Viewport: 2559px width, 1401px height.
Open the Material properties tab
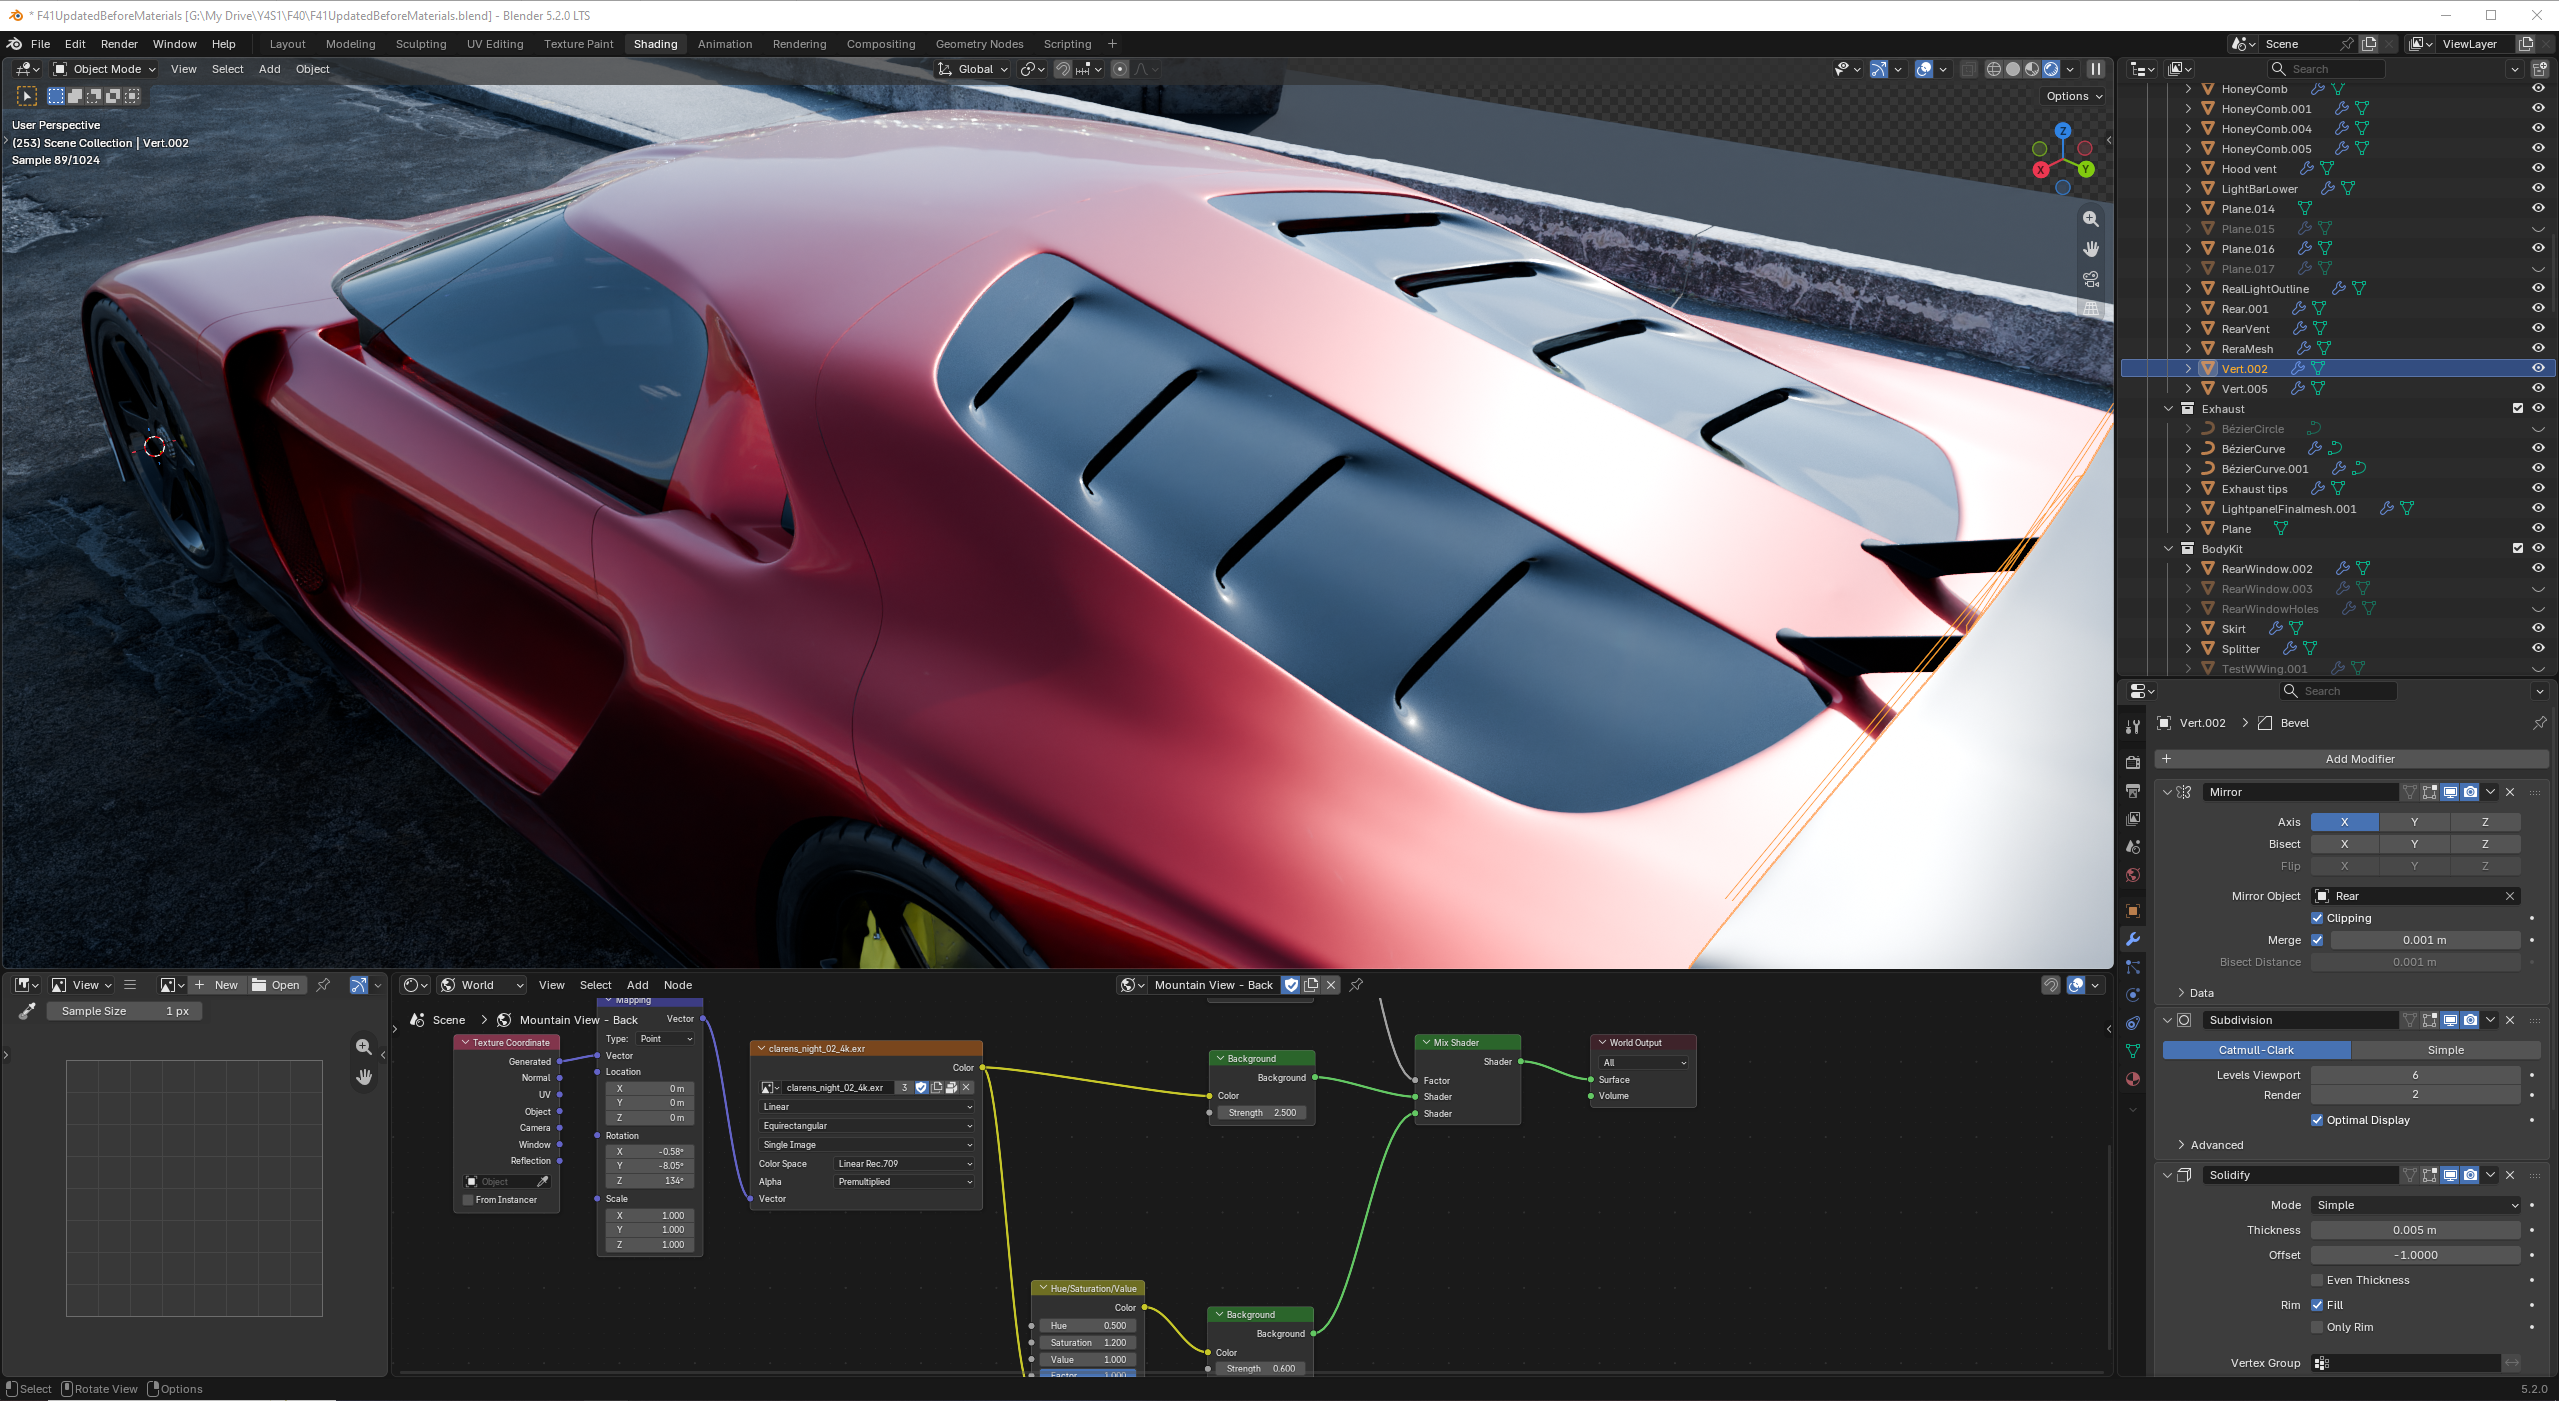[x=2133, y=1079]
